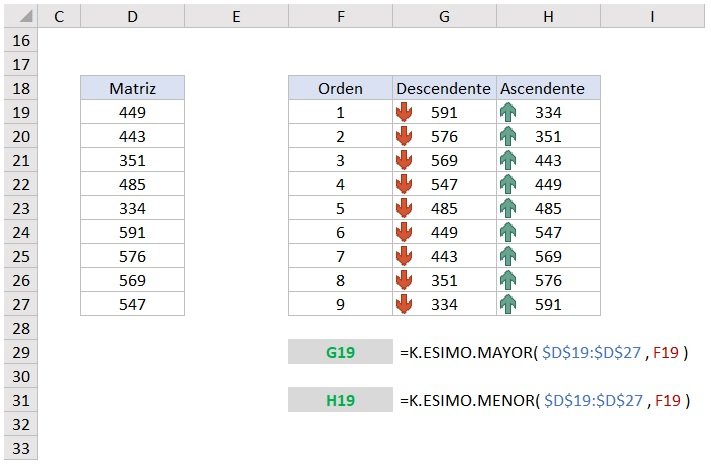This screenshot has width=711, height=466.
Task: Click the K.ESIMO.MENOR formula text
Action: (545, 400)
